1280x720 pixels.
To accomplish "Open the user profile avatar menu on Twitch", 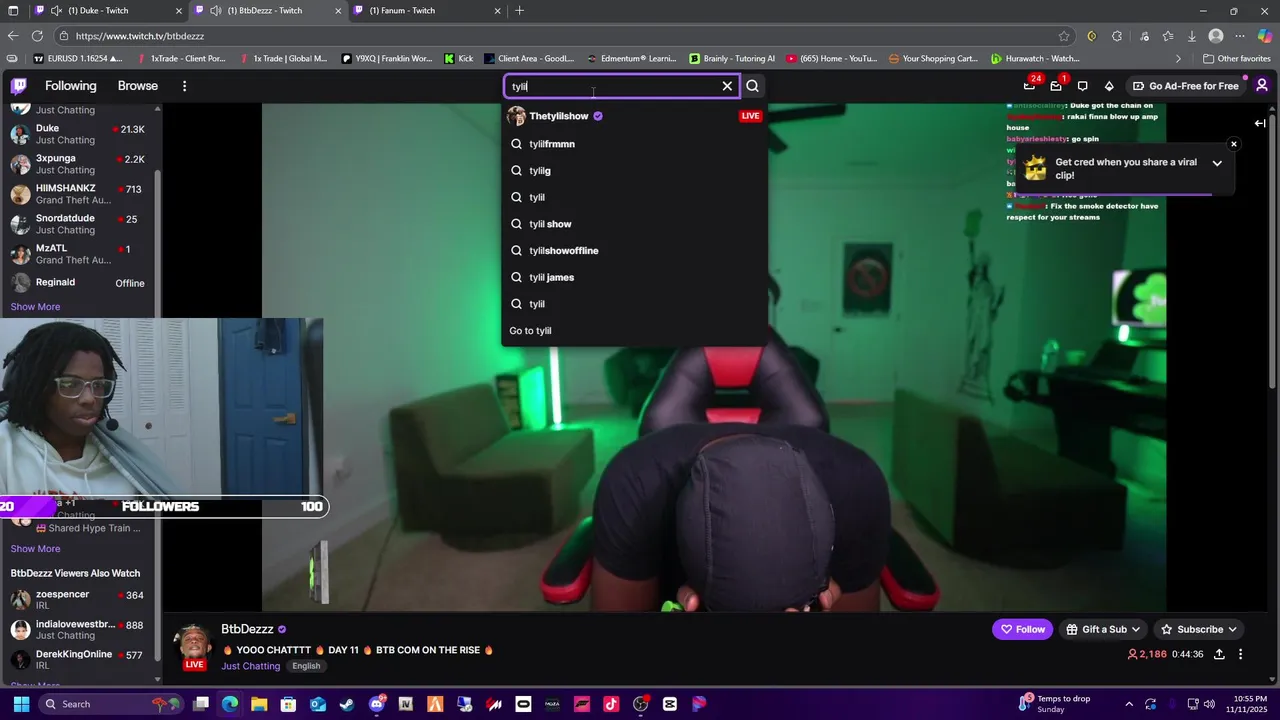I will click(1262, 86).
